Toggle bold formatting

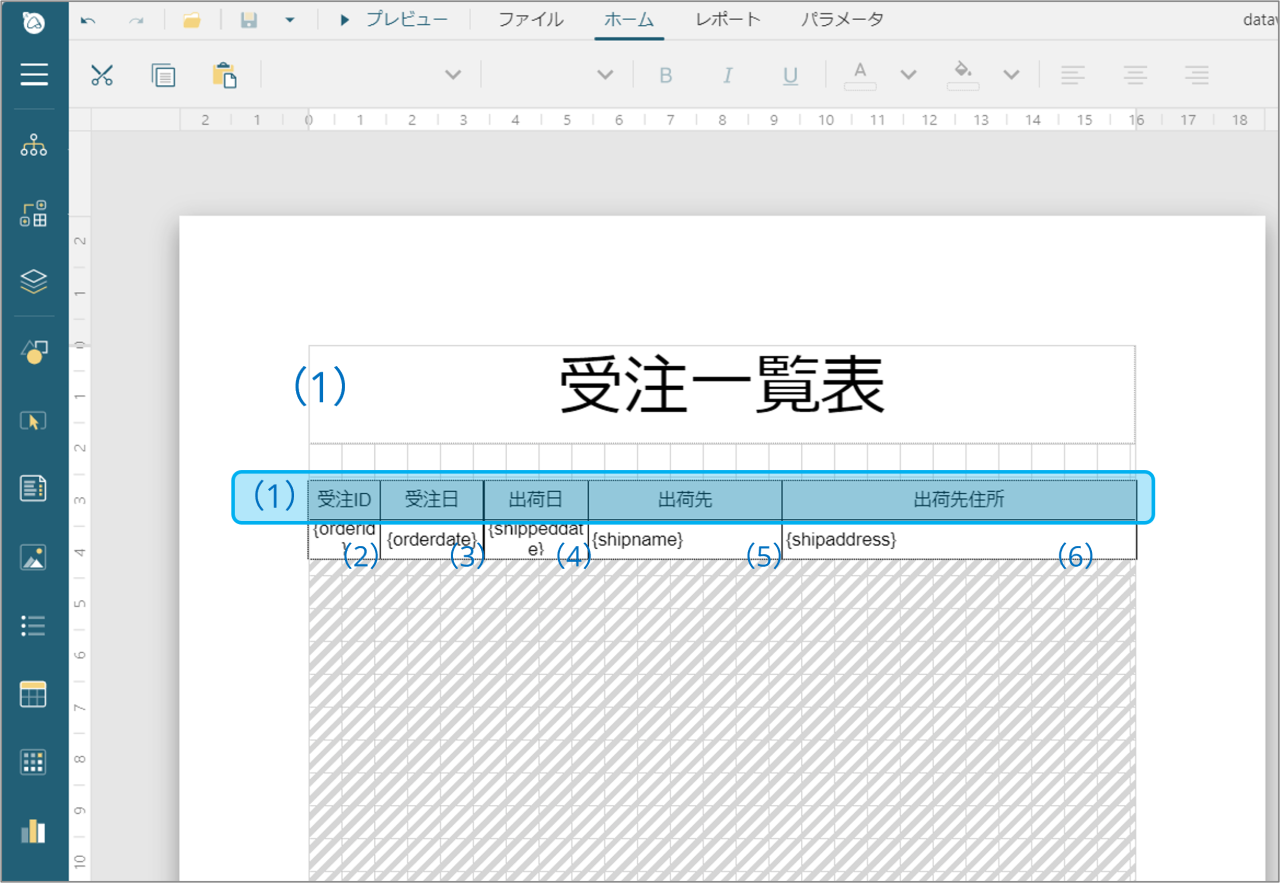(666, 75)
